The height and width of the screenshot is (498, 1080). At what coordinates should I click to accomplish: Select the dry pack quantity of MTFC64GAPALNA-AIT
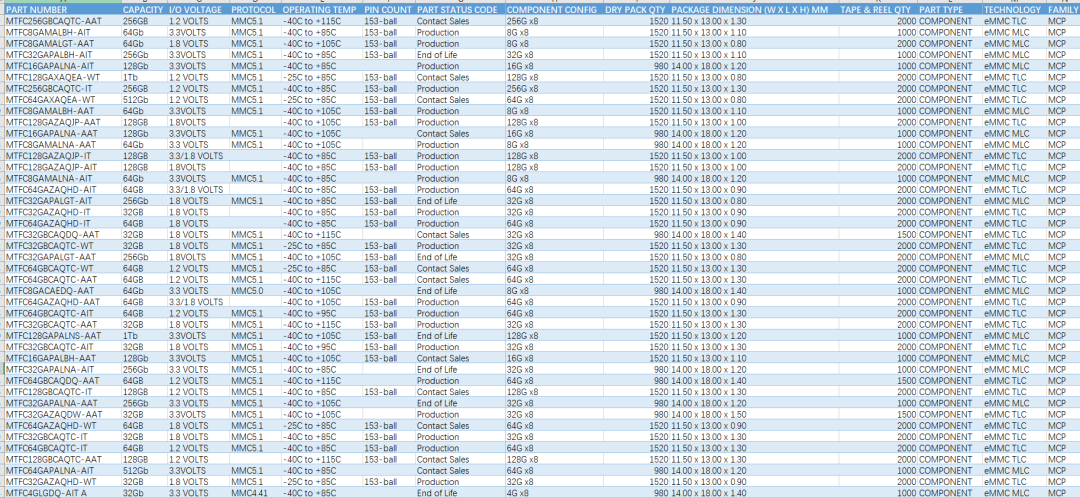[636, 470]
